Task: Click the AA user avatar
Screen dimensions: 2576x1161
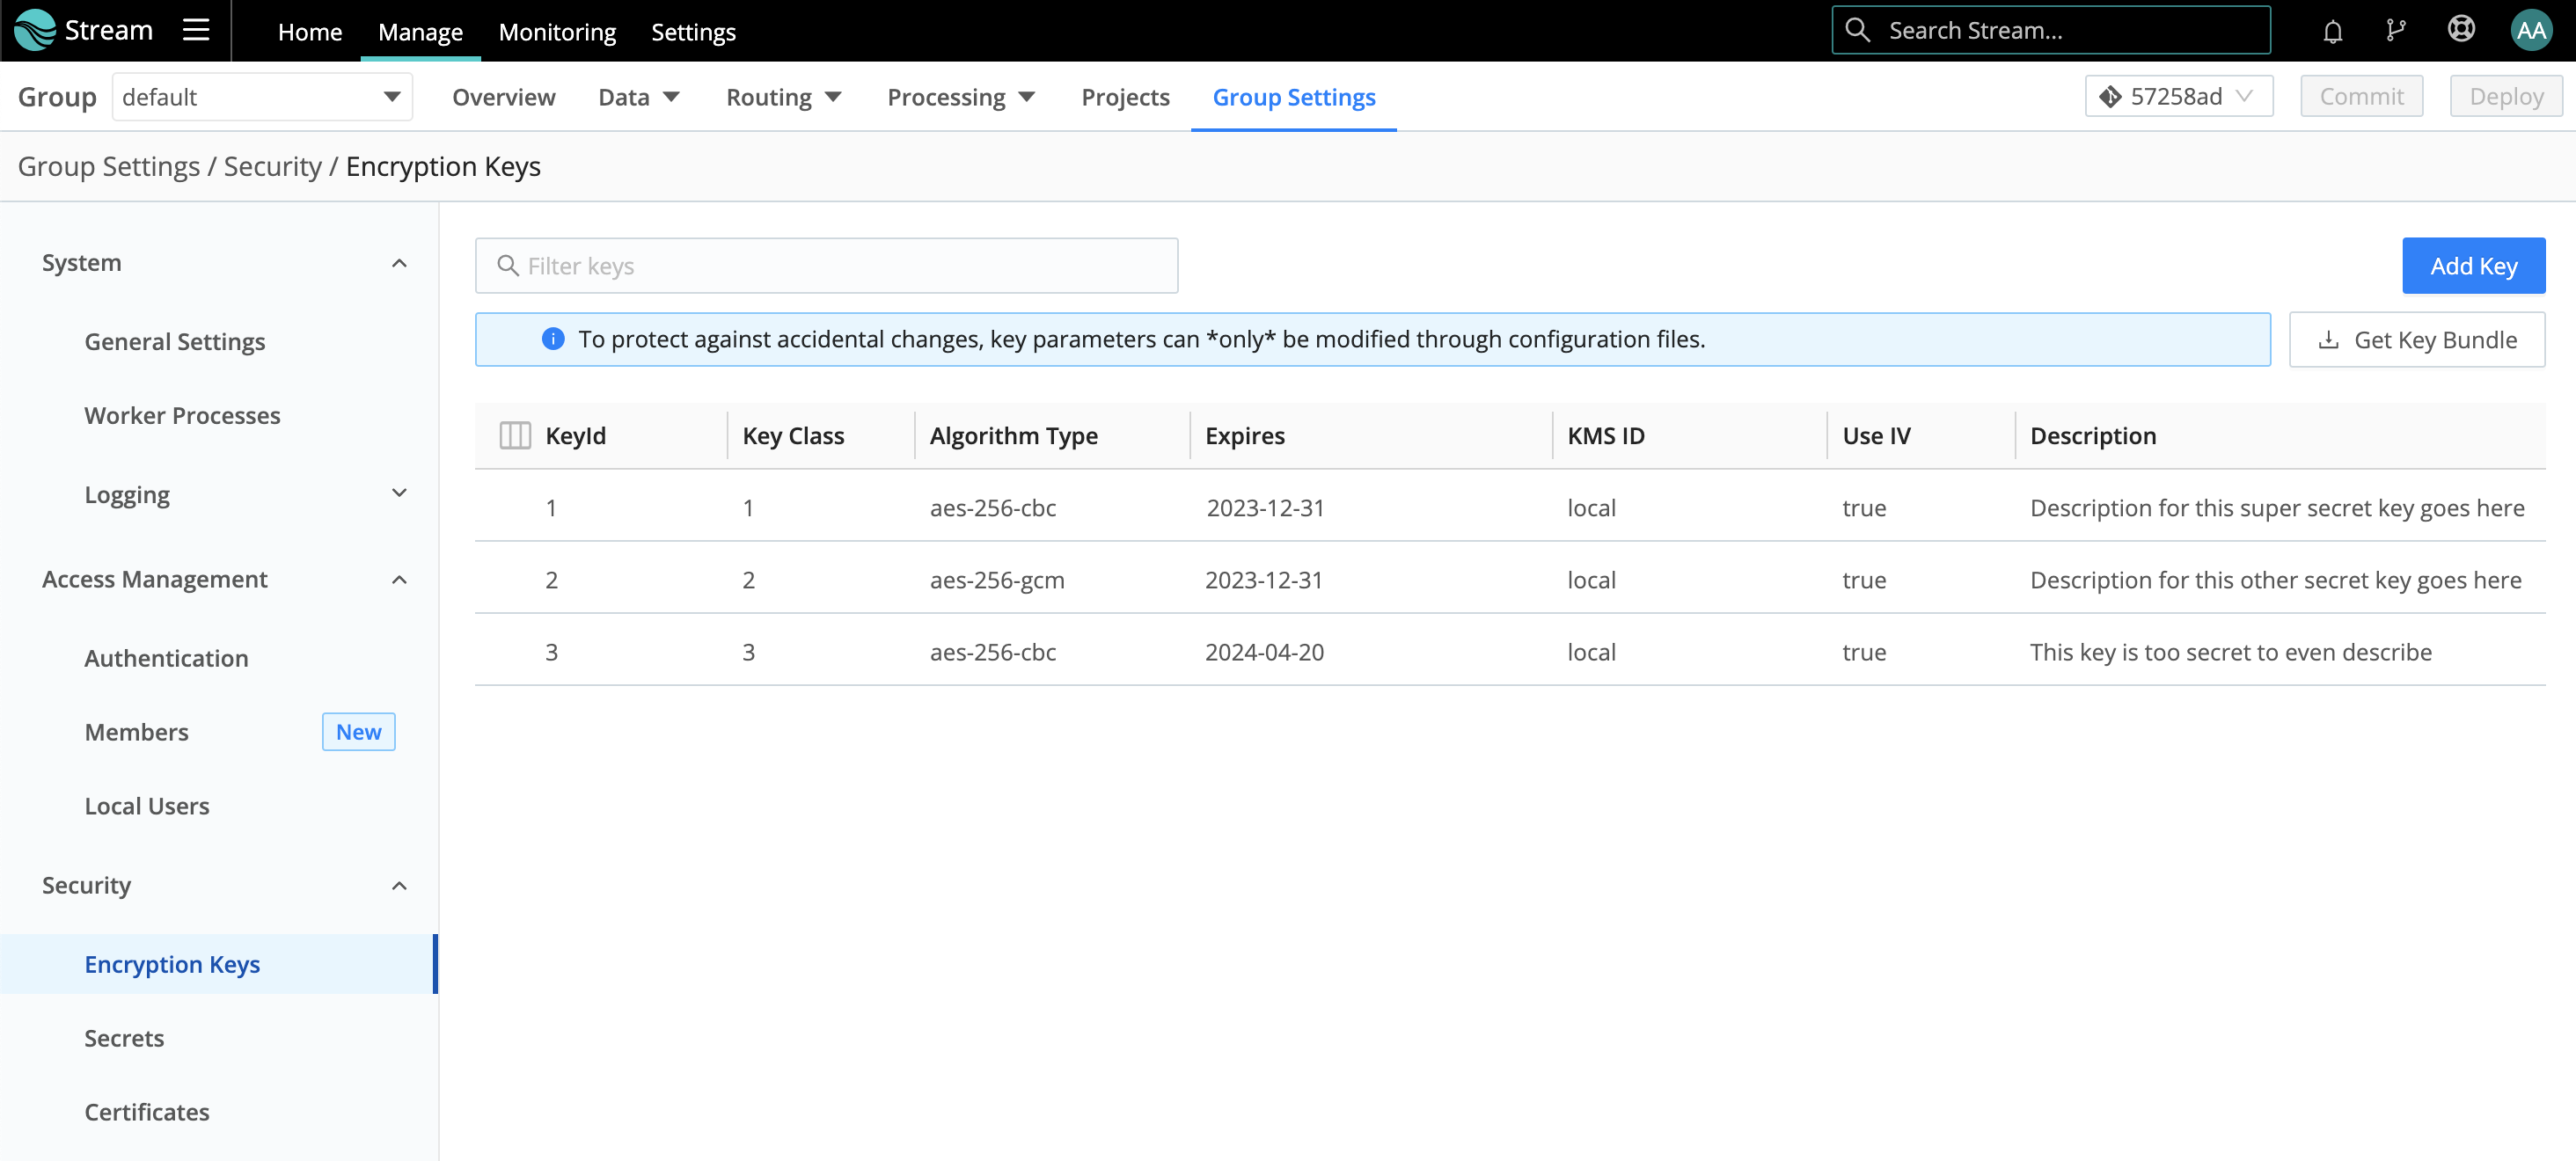Action: tap(2532, 30)
